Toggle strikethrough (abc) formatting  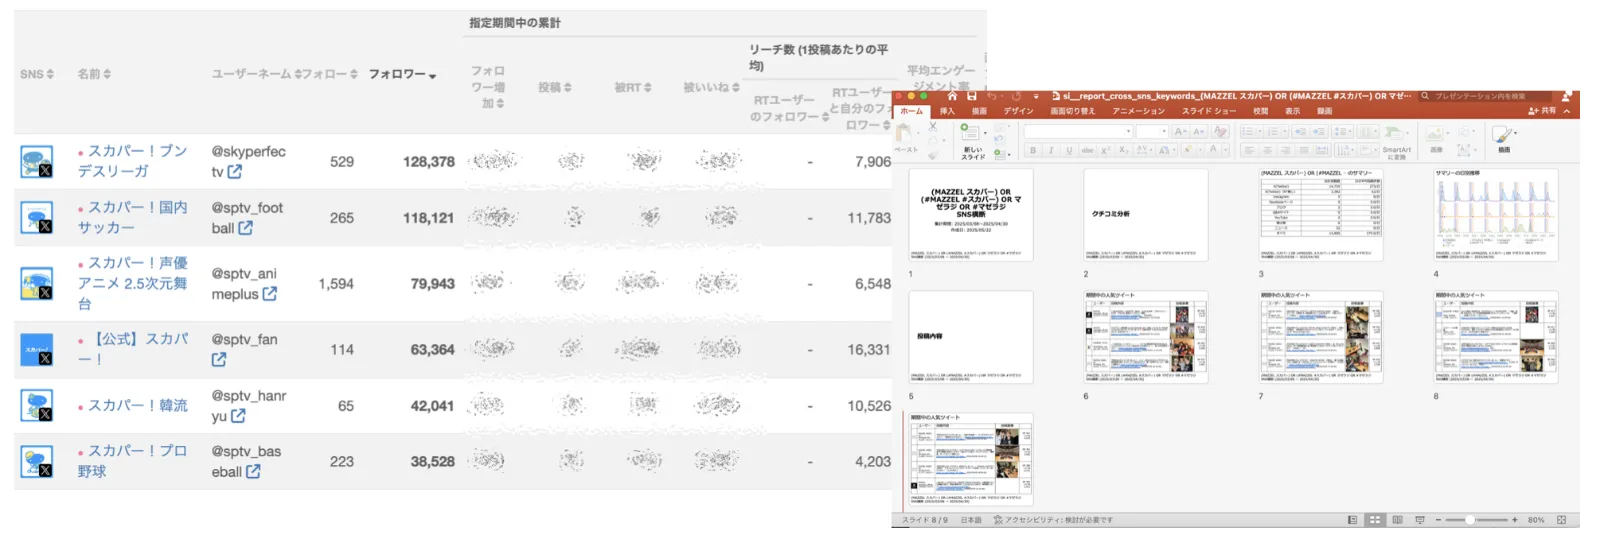pos(1087,150)
